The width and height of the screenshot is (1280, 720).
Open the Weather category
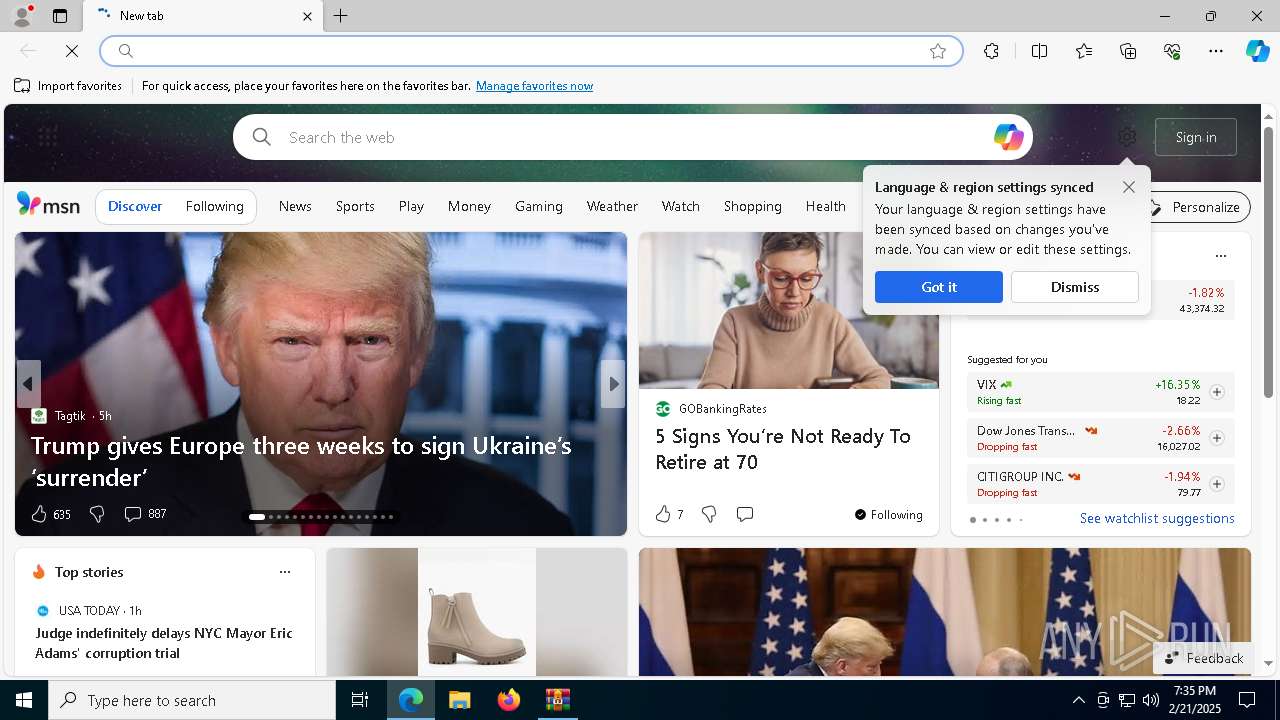pos(612,206)
